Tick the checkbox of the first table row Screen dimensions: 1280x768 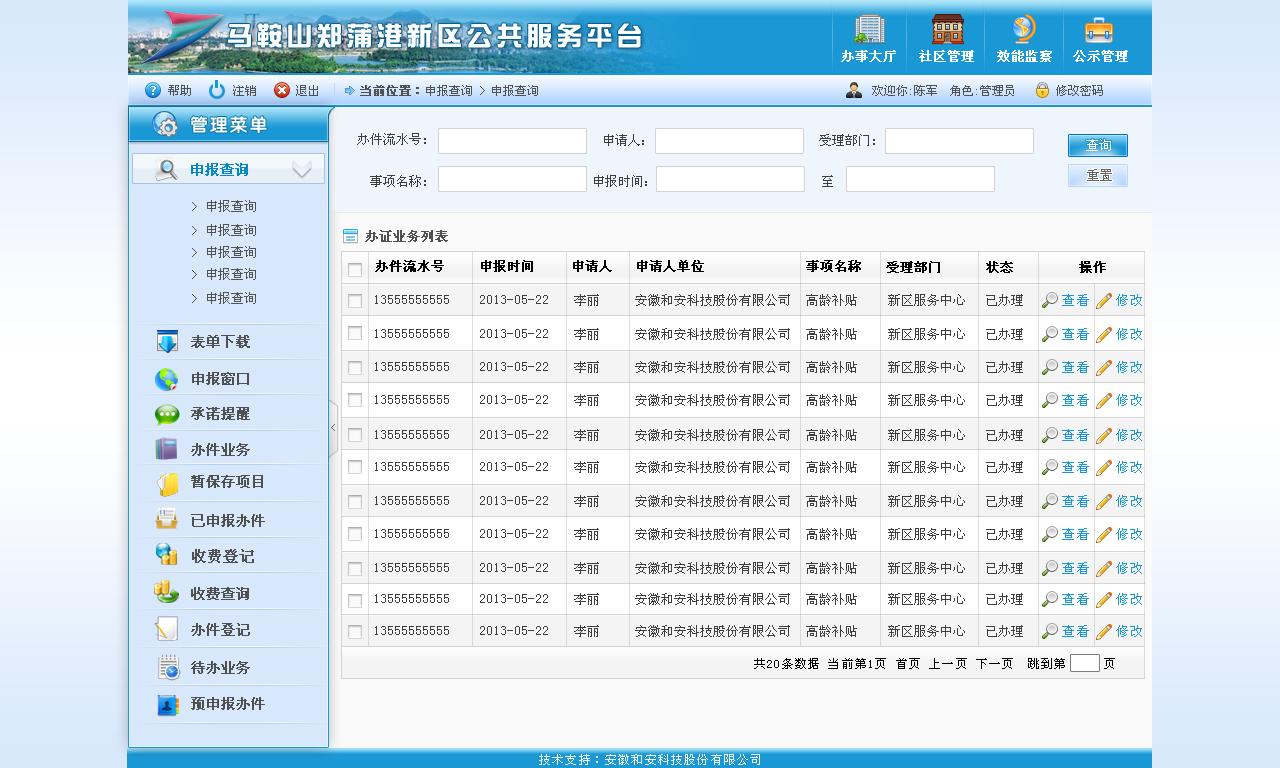355,300
